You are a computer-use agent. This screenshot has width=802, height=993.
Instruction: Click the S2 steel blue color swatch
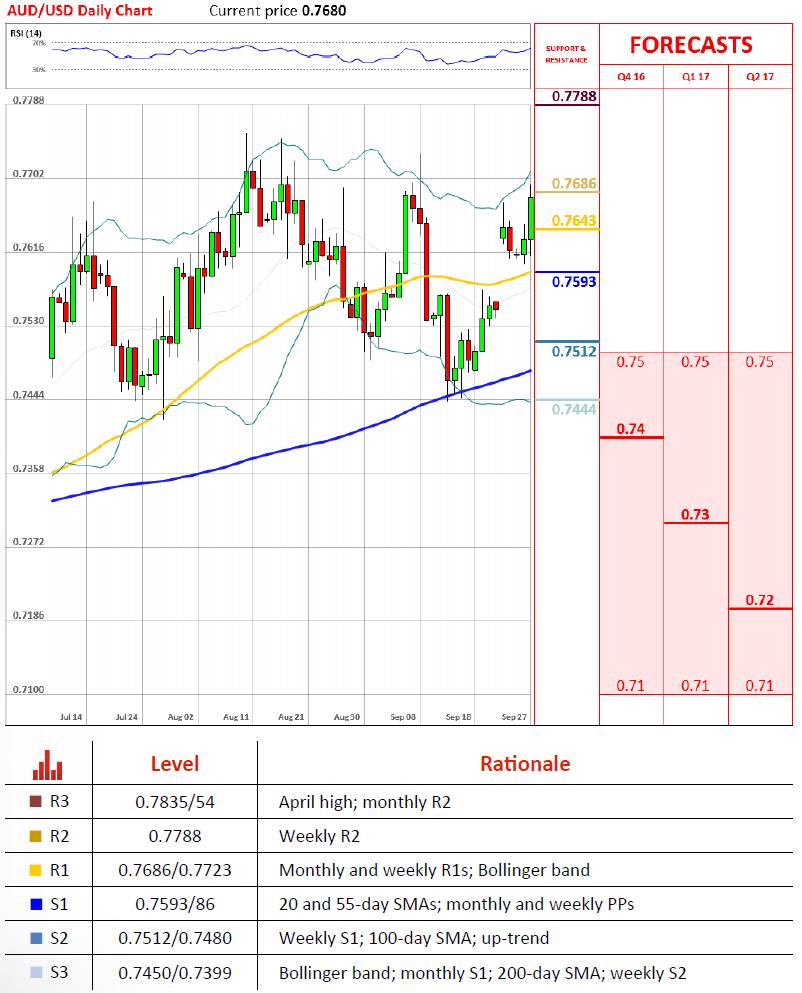pyautogui.click(x=36, y=938)
